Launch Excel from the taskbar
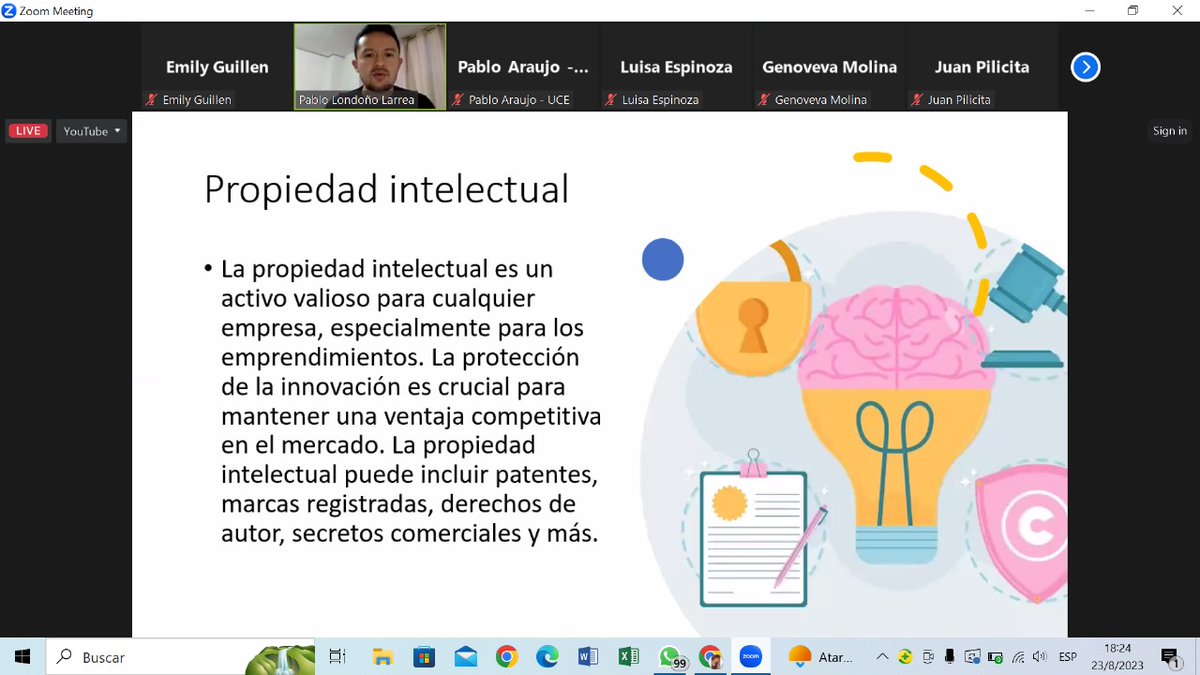Image resolution: width=1200 pixels, height=675 pixels. [627, 657]
